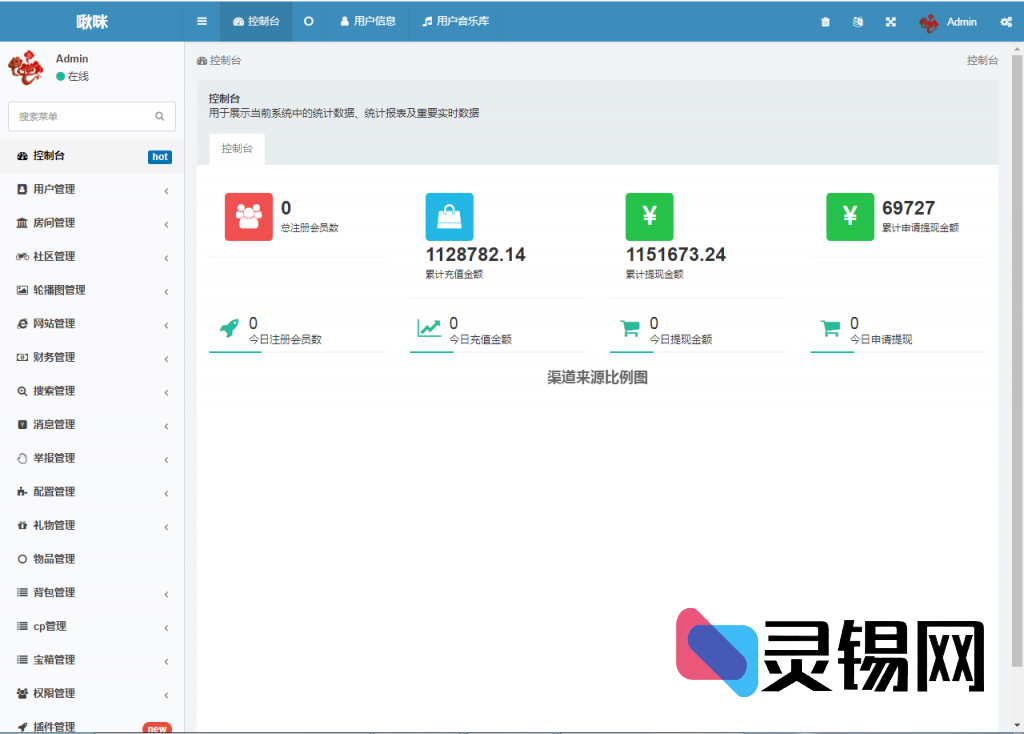1024x734 pixels.
Task: Toggle the sidebar with hamburger menu icon
Action: click(x=200, y=21)
